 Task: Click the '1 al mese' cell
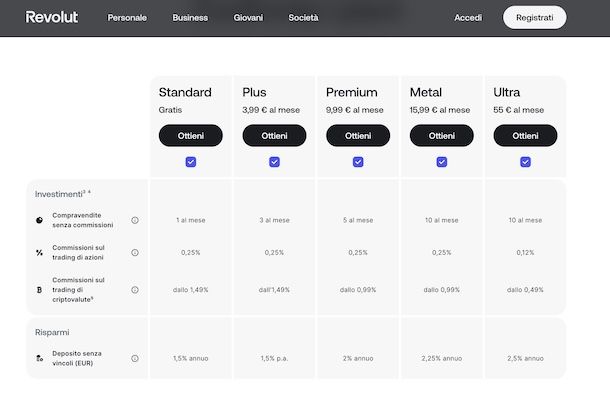tap(191, 220)
